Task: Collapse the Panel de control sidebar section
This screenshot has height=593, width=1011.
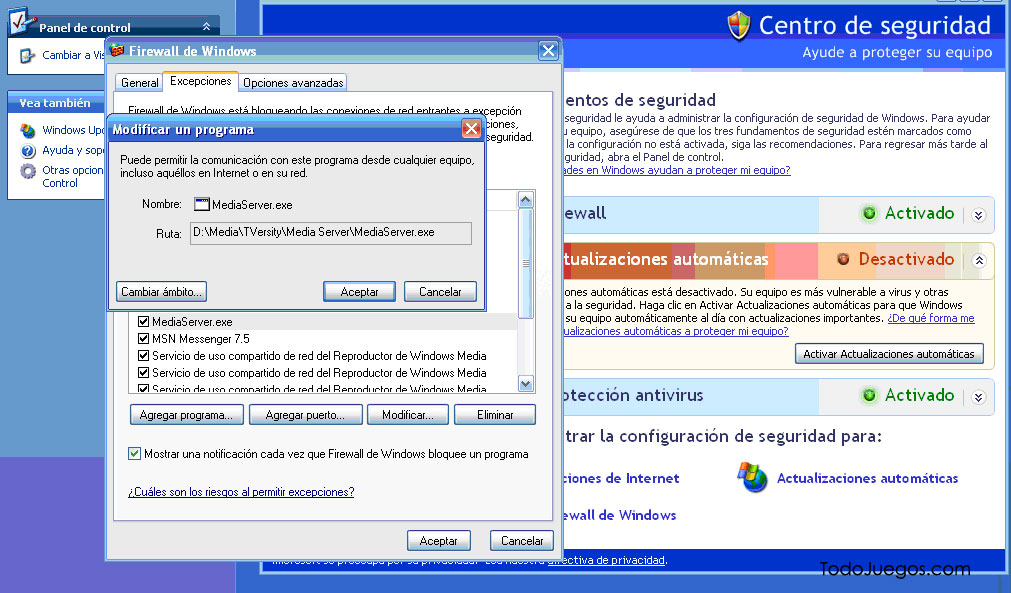Action: (206, 26)
